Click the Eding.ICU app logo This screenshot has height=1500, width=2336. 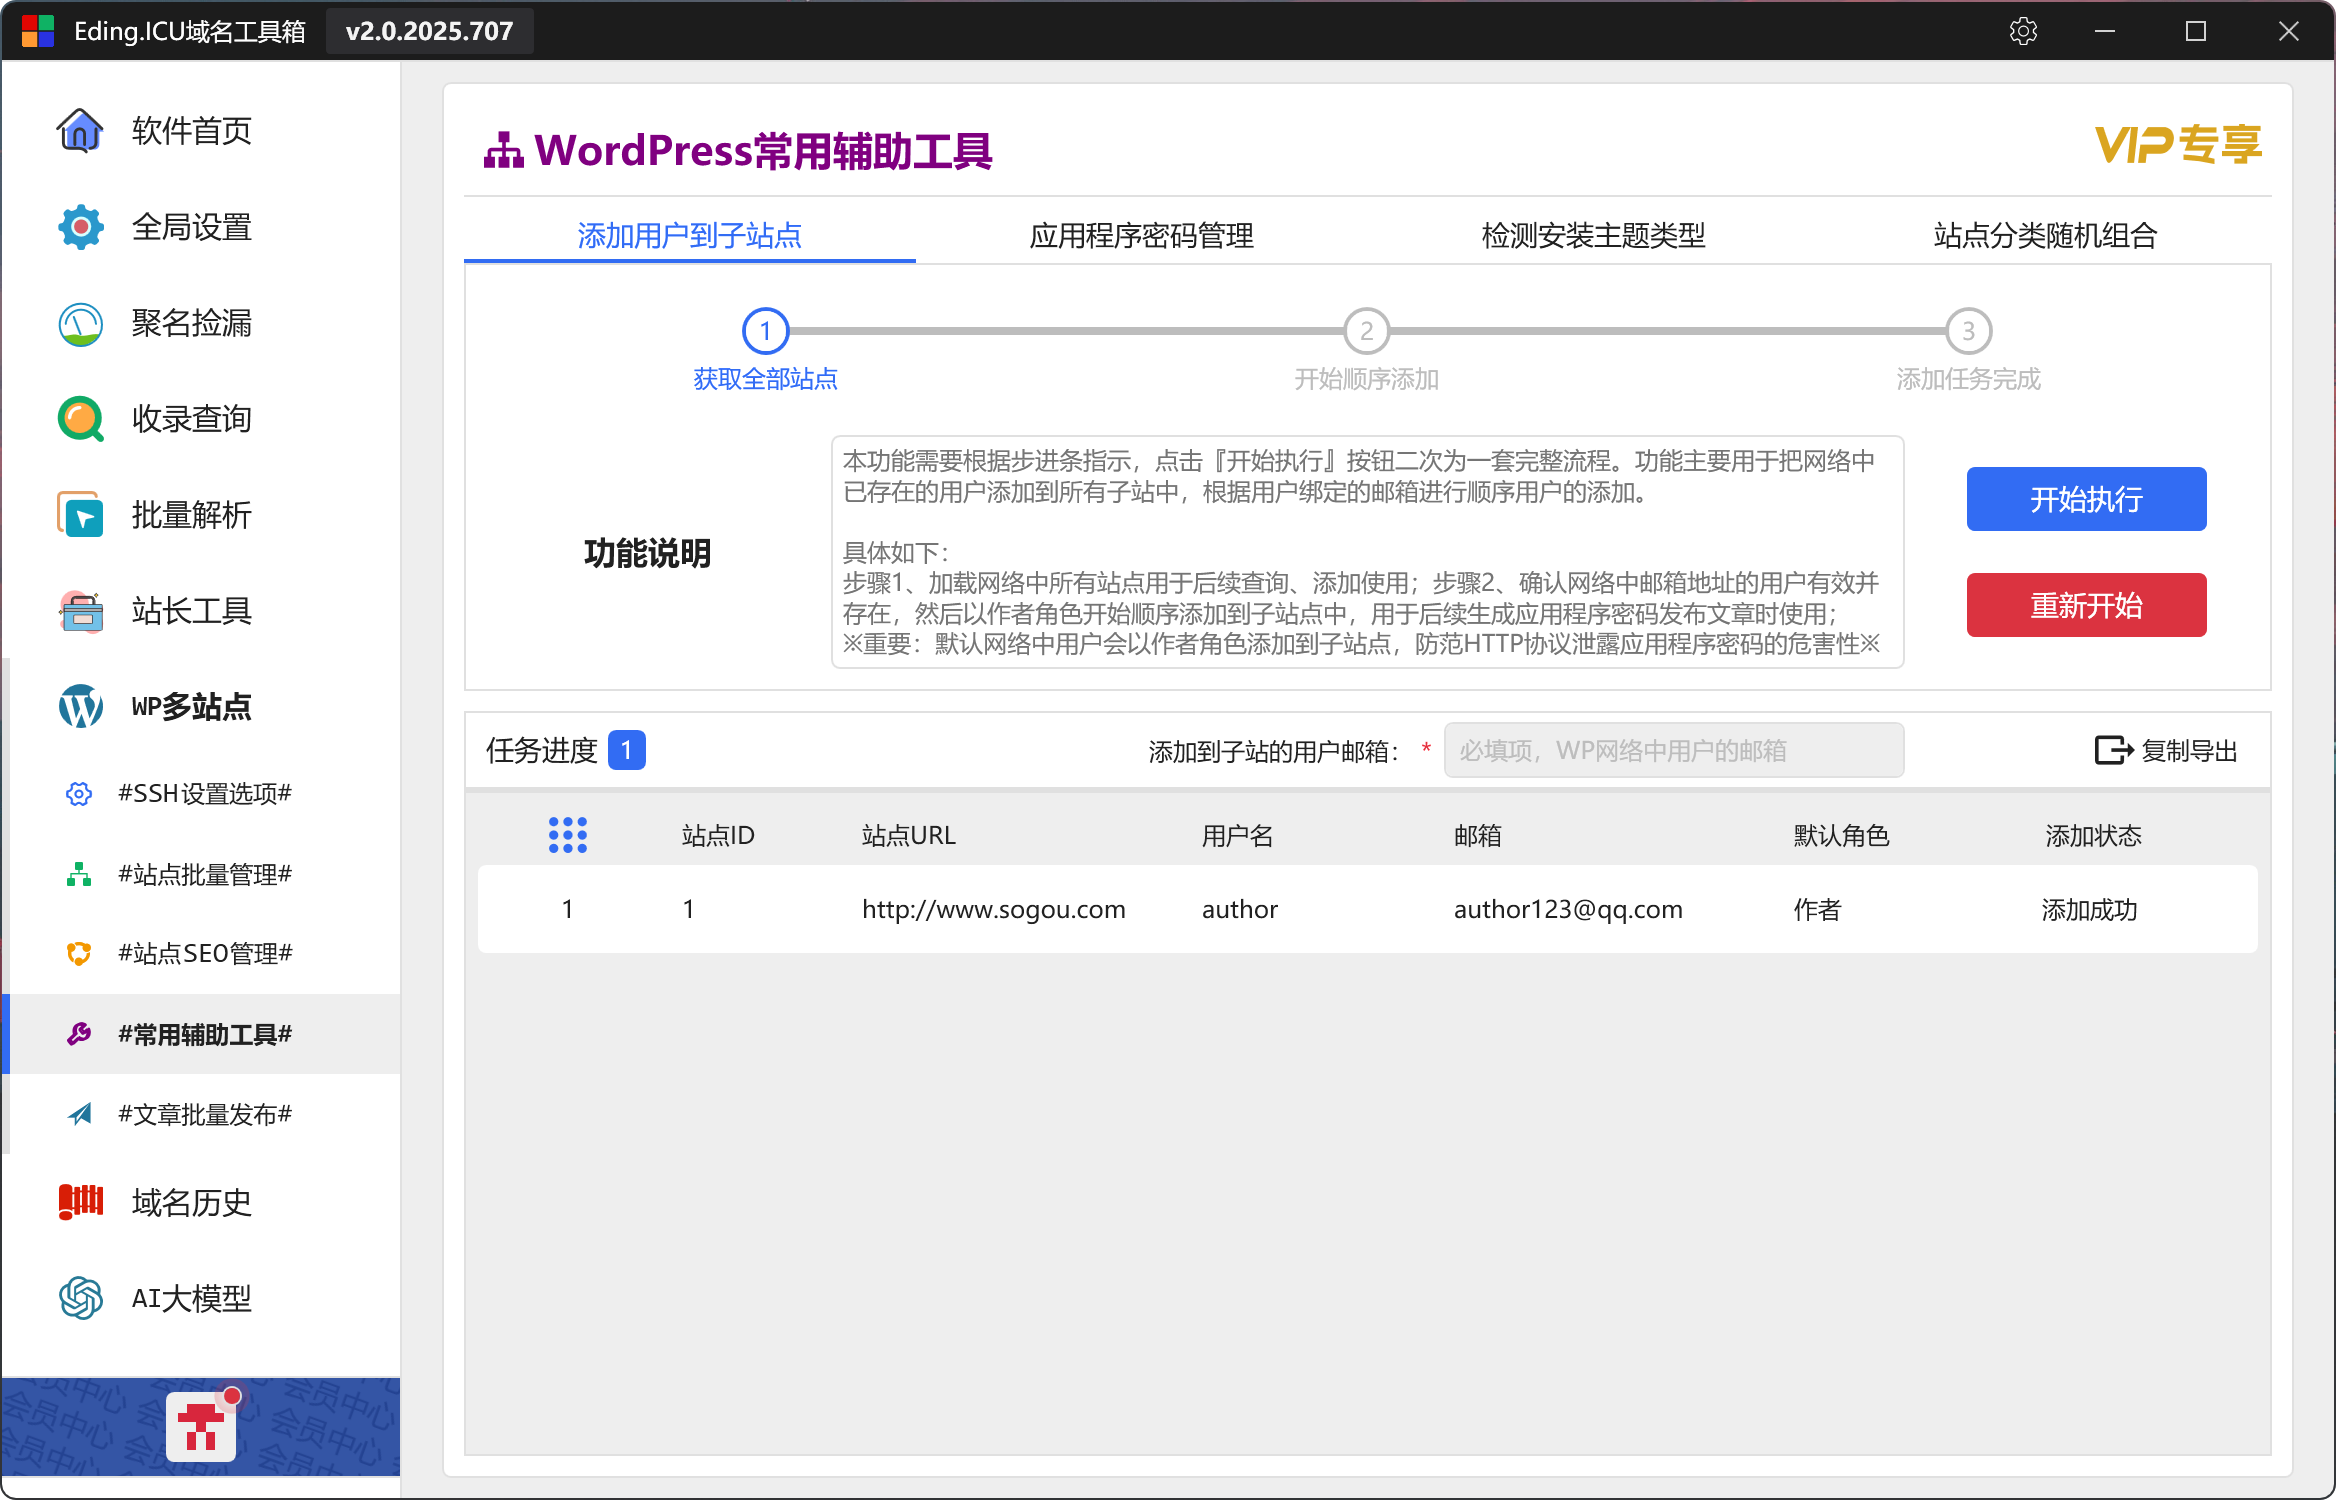click(37, 31)
